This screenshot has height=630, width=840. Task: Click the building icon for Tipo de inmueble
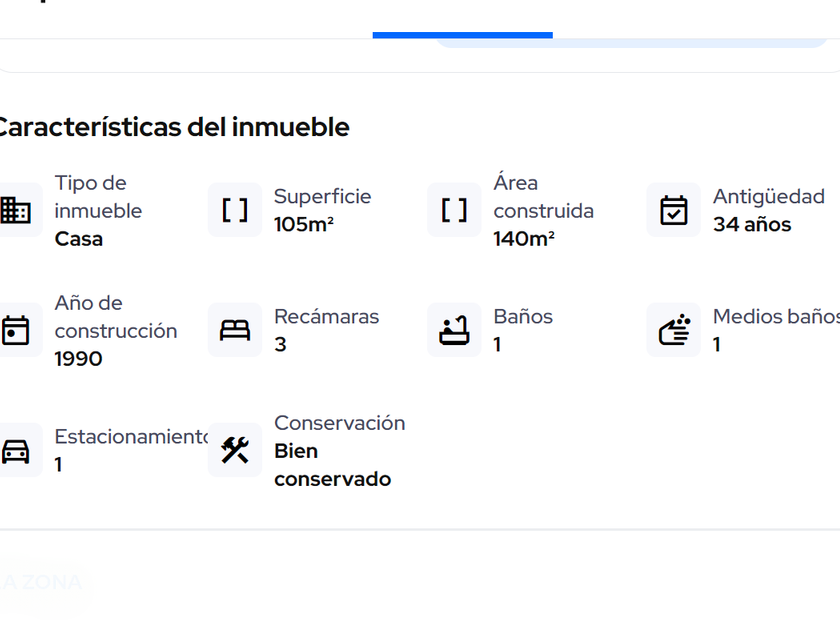pos(16,210)
